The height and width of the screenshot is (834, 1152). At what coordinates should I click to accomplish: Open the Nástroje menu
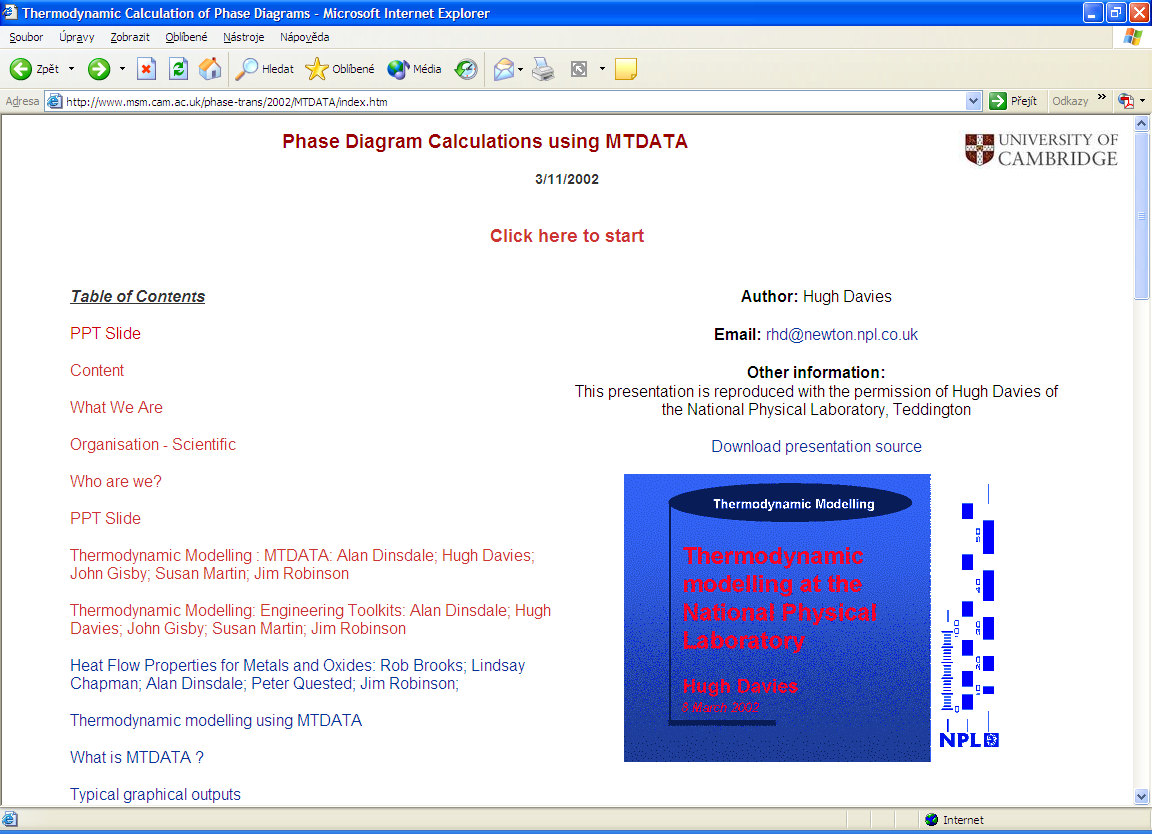click(x=243, y=37)
